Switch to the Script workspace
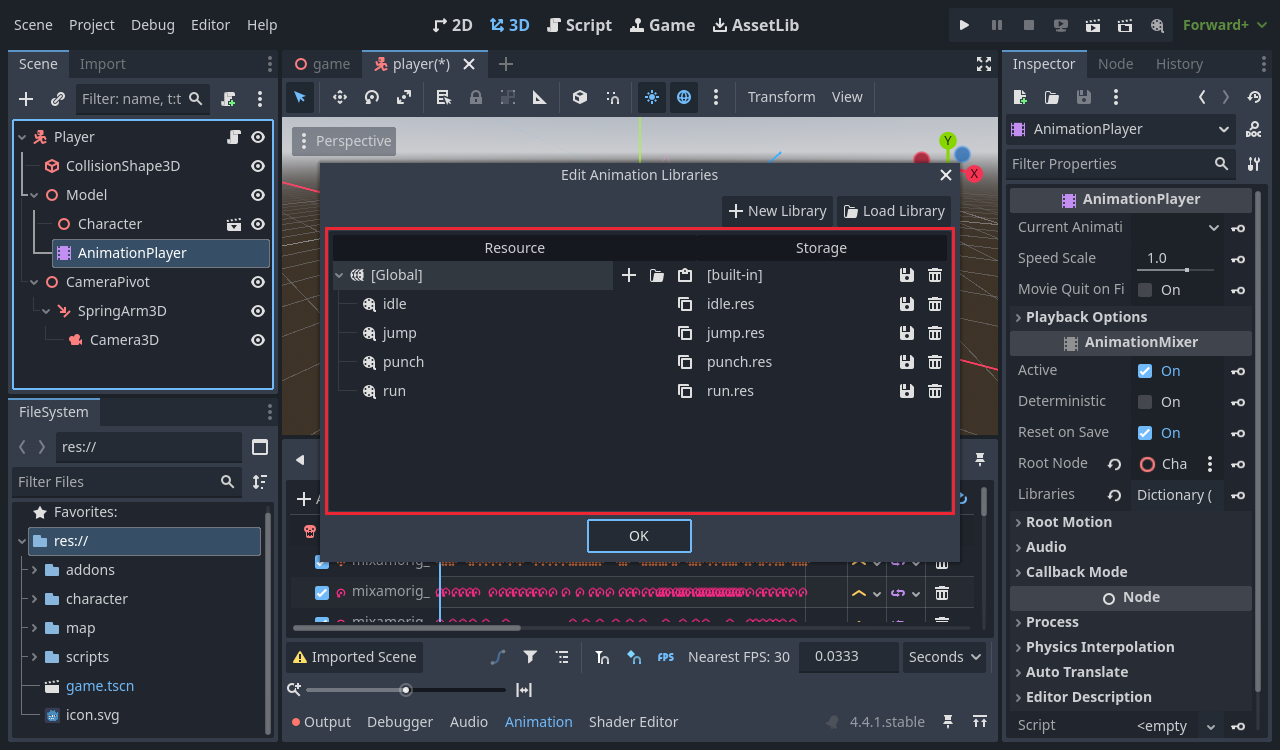 pos(579,25)
